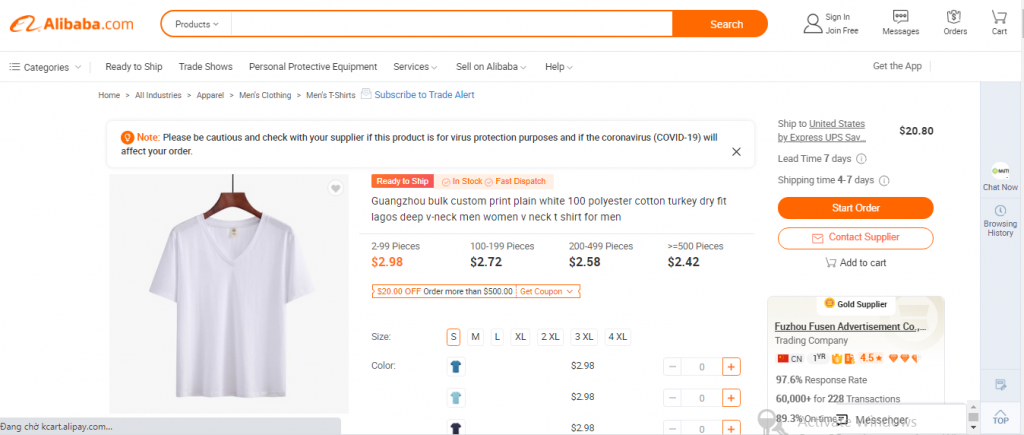The width and height of the screenshot is (1024, 435).
Task: Open the Cart icon
Action: [x=999, y=18]
